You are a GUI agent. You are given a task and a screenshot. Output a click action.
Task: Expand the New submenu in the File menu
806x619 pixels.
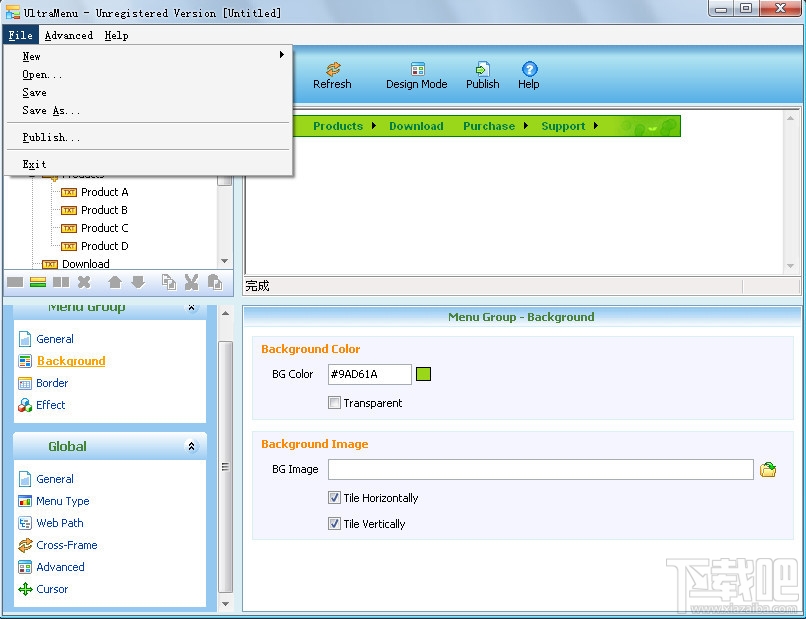[x=31, y=57]
